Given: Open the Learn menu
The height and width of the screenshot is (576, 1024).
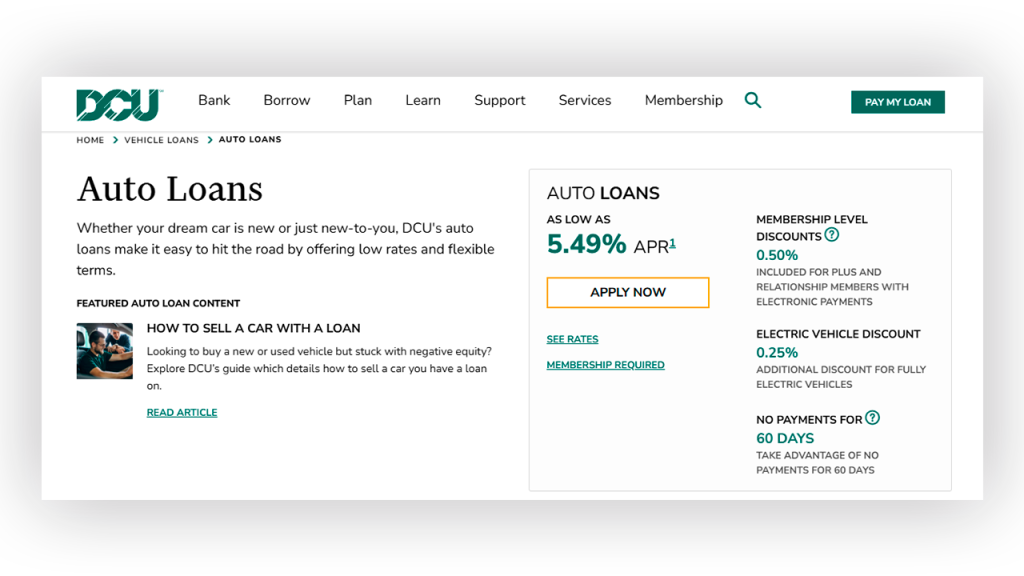Looking at the screenshot, I should click(x=423, y=100).
